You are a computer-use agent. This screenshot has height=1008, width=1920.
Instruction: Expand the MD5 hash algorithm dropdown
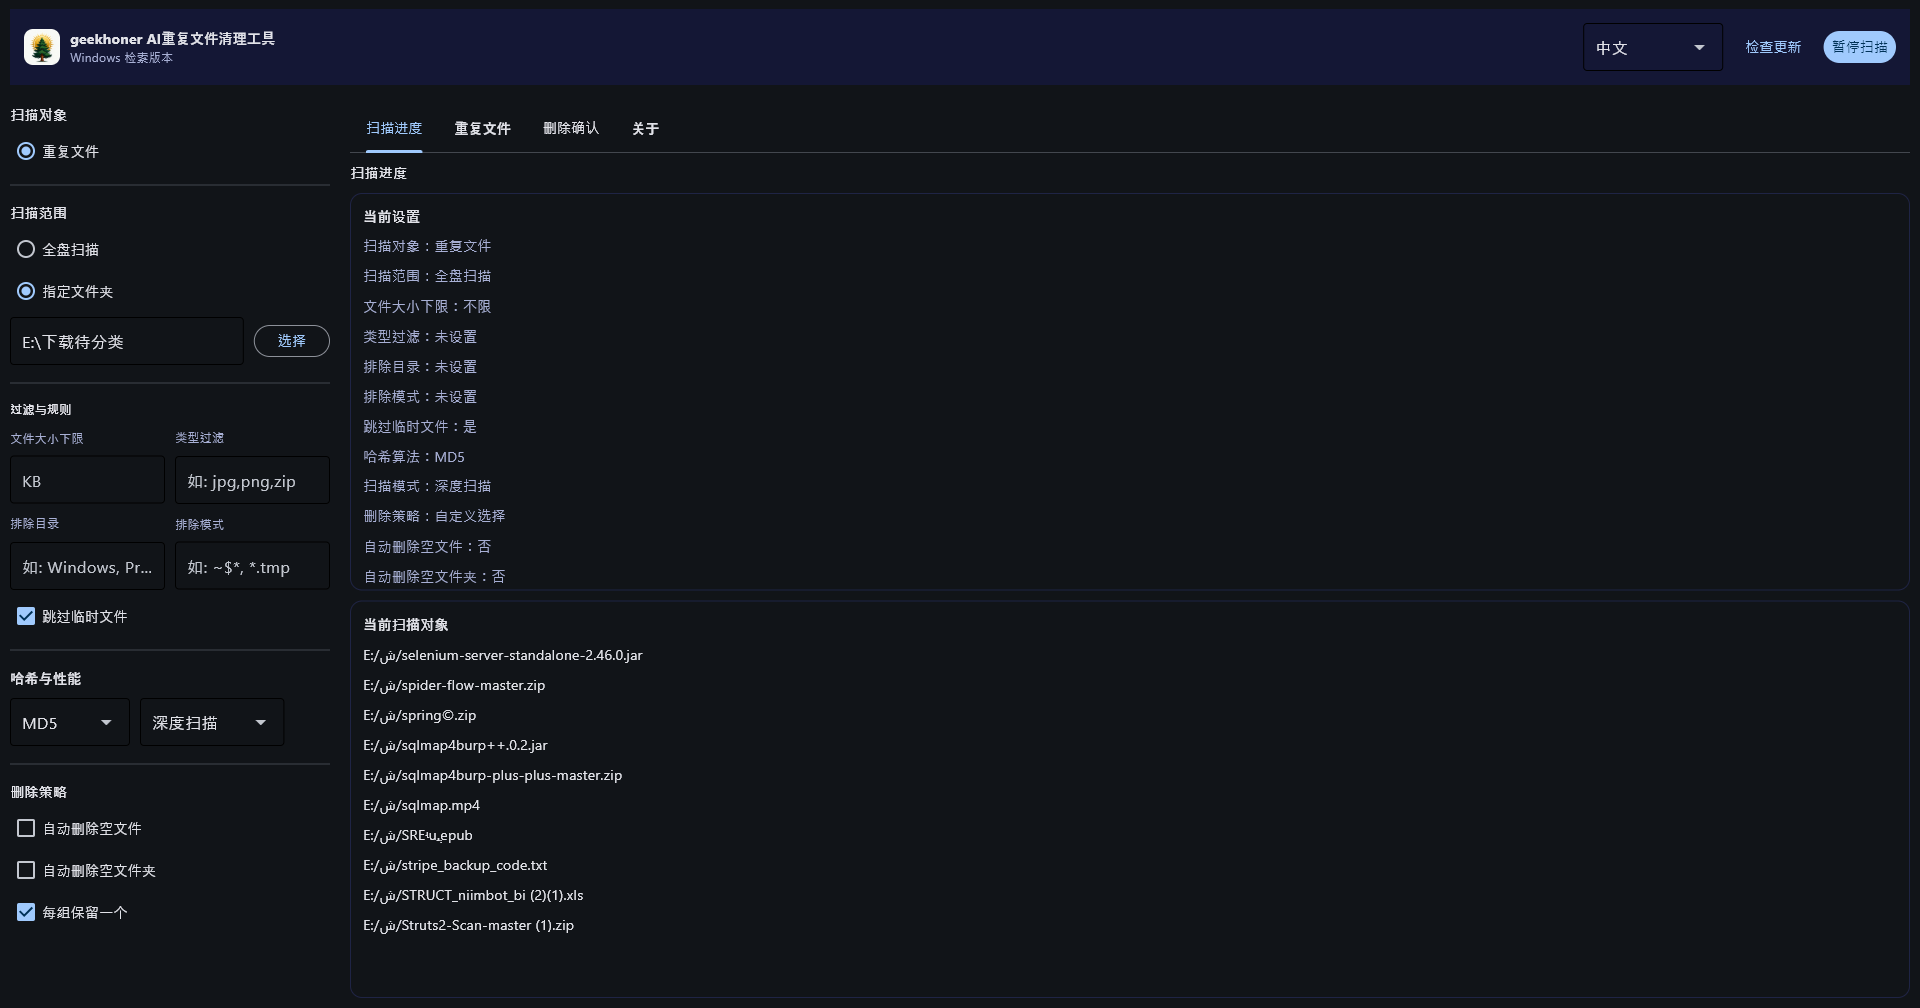[x=69, y=723]
